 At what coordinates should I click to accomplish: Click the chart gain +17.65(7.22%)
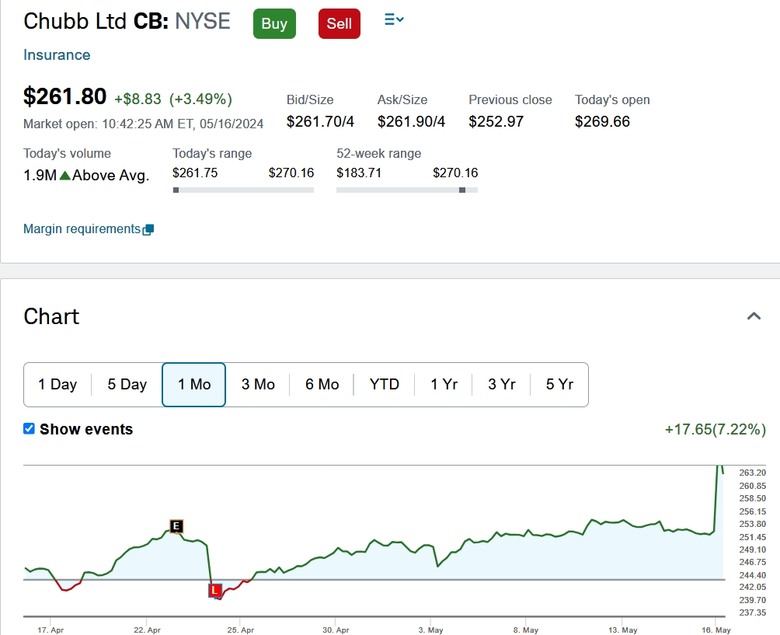tap(715, 429)
